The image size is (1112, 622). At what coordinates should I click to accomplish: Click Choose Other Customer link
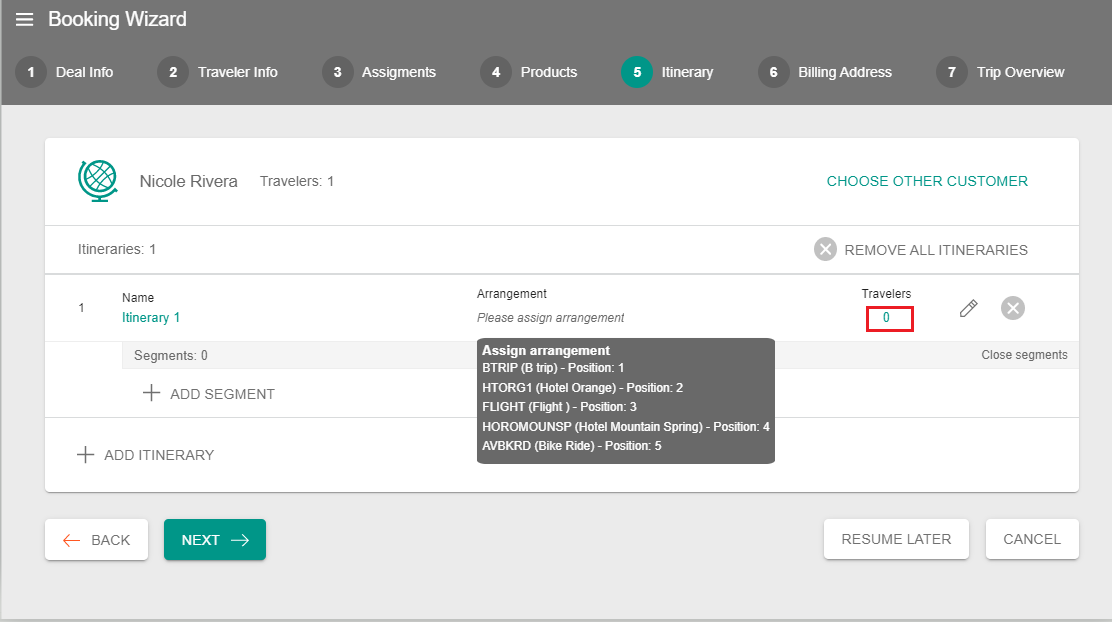927,181
